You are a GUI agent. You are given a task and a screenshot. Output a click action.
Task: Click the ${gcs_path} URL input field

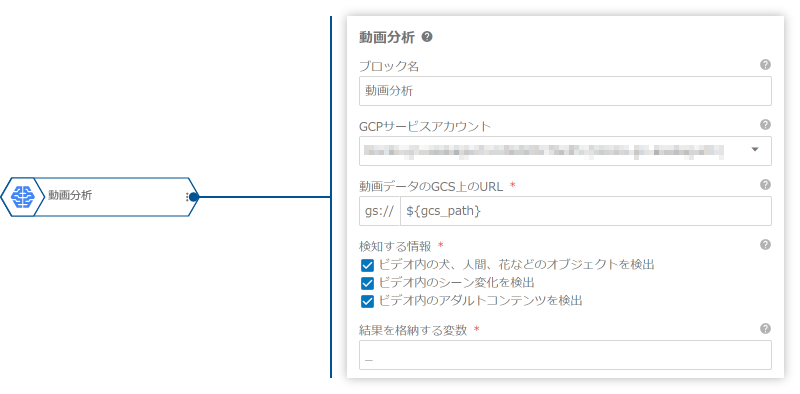click(x=586, y=211)
